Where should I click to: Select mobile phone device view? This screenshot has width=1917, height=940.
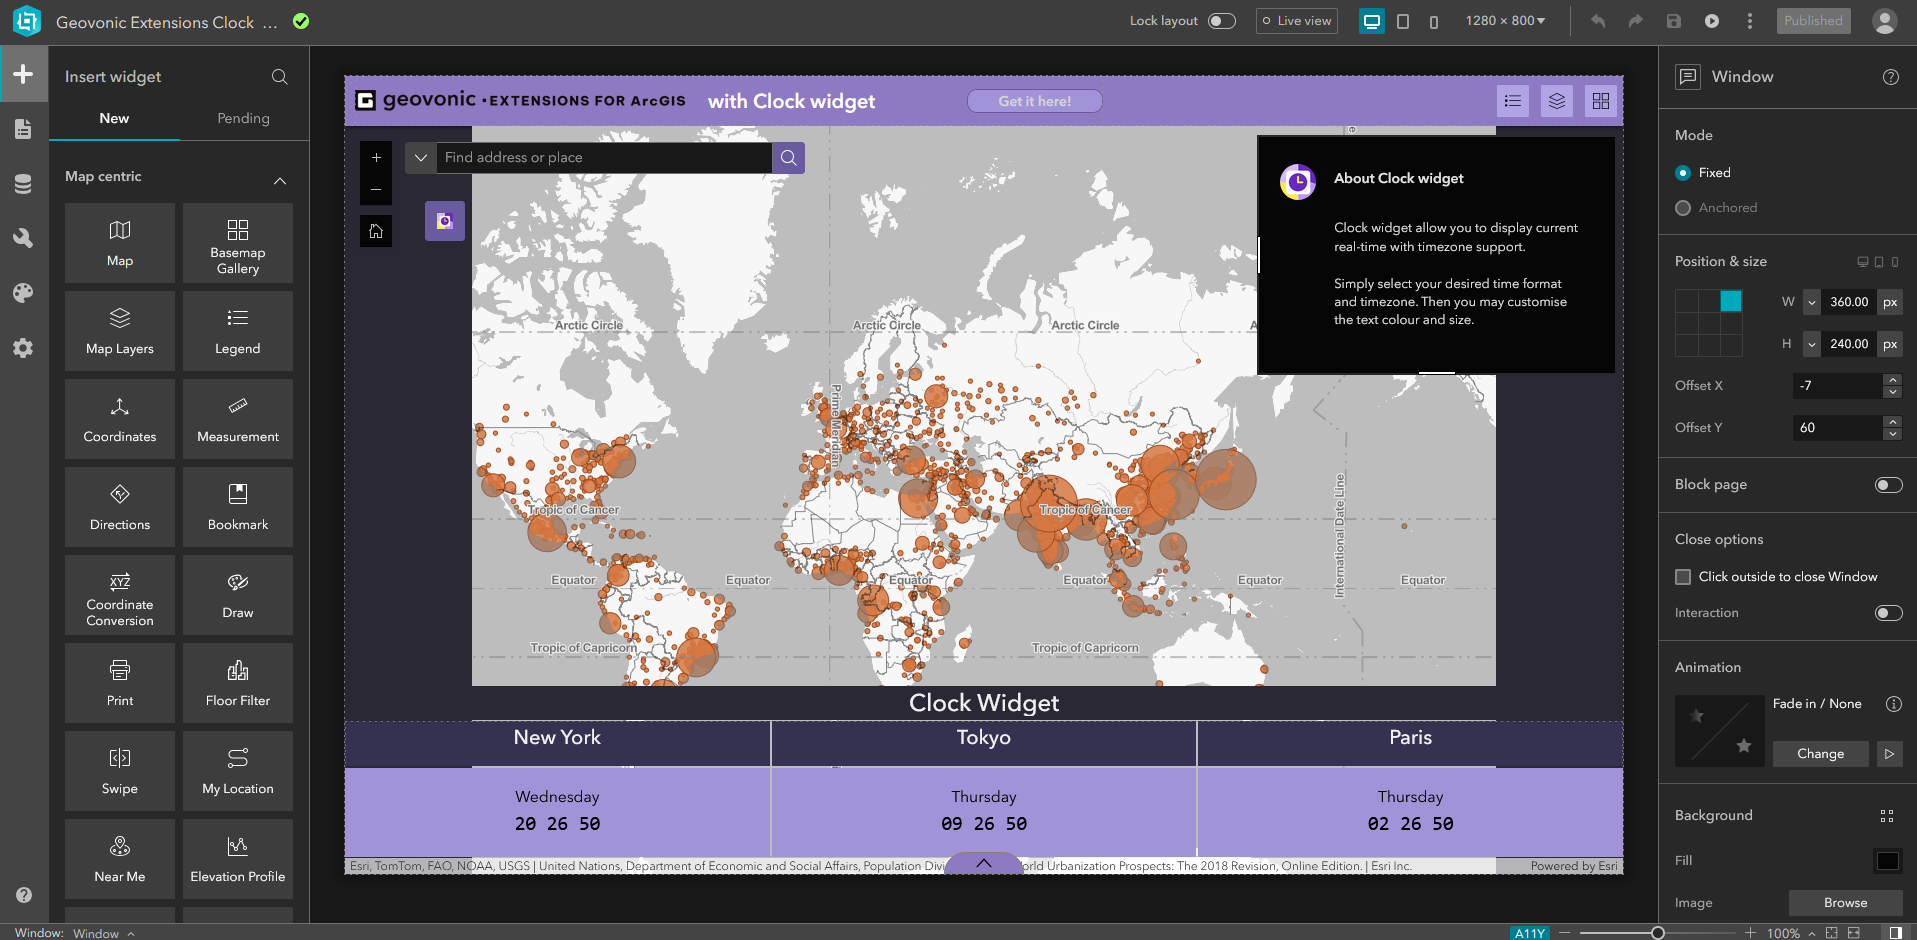tap(1433, 21)
